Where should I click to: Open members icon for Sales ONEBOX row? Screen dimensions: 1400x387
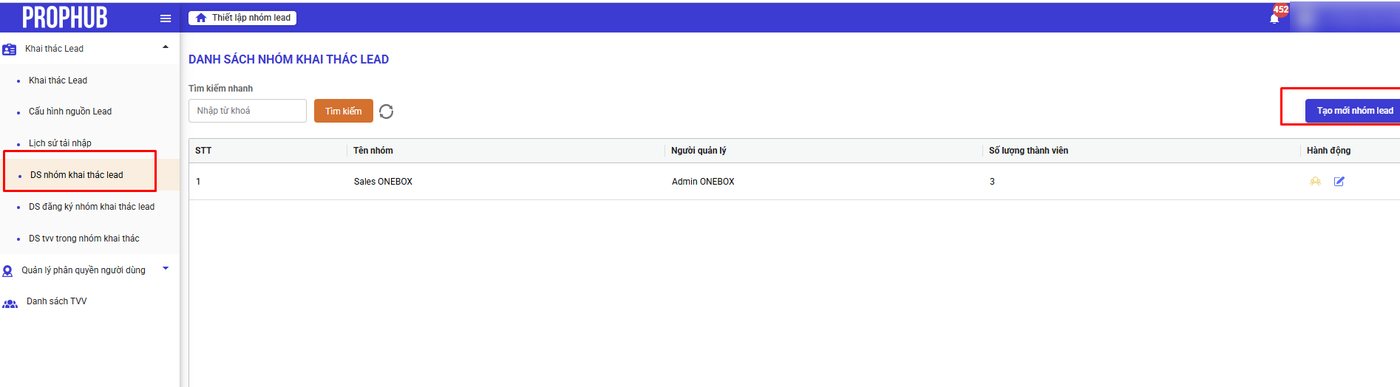pos(1315,181)
